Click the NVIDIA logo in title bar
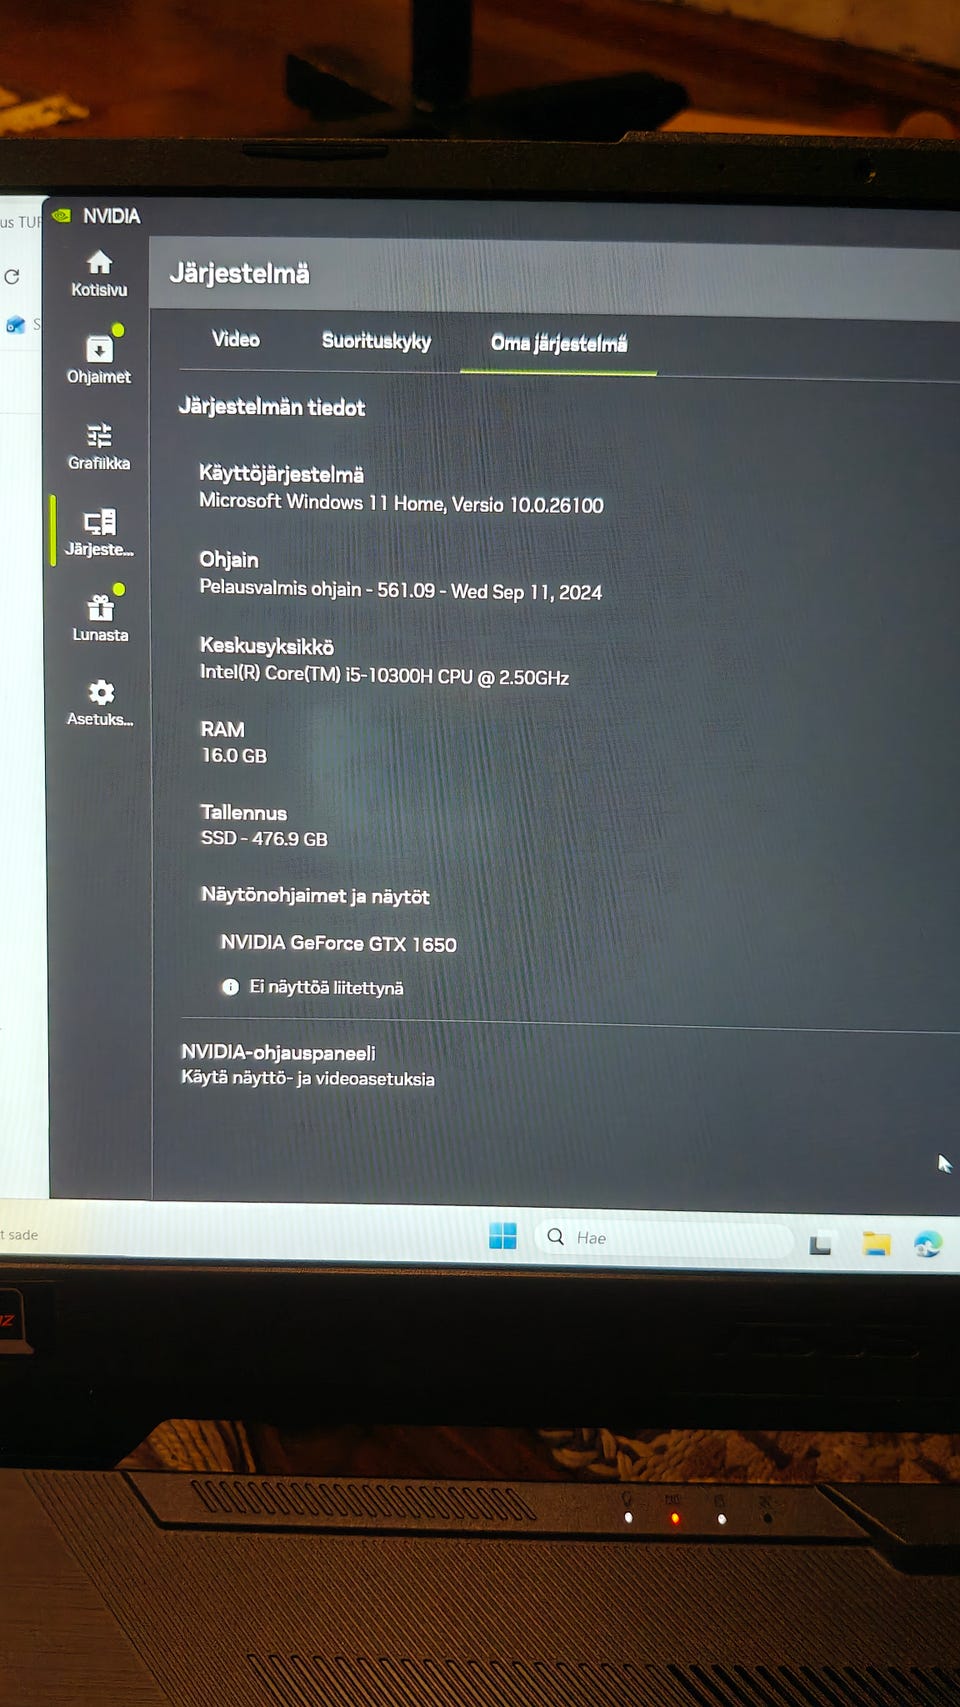The height and width of the screenshot is (1707, 960). tap(62, 215)
